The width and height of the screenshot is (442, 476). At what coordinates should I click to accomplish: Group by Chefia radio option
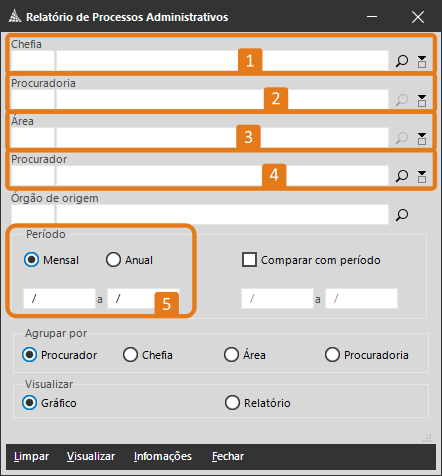[130, 355]
